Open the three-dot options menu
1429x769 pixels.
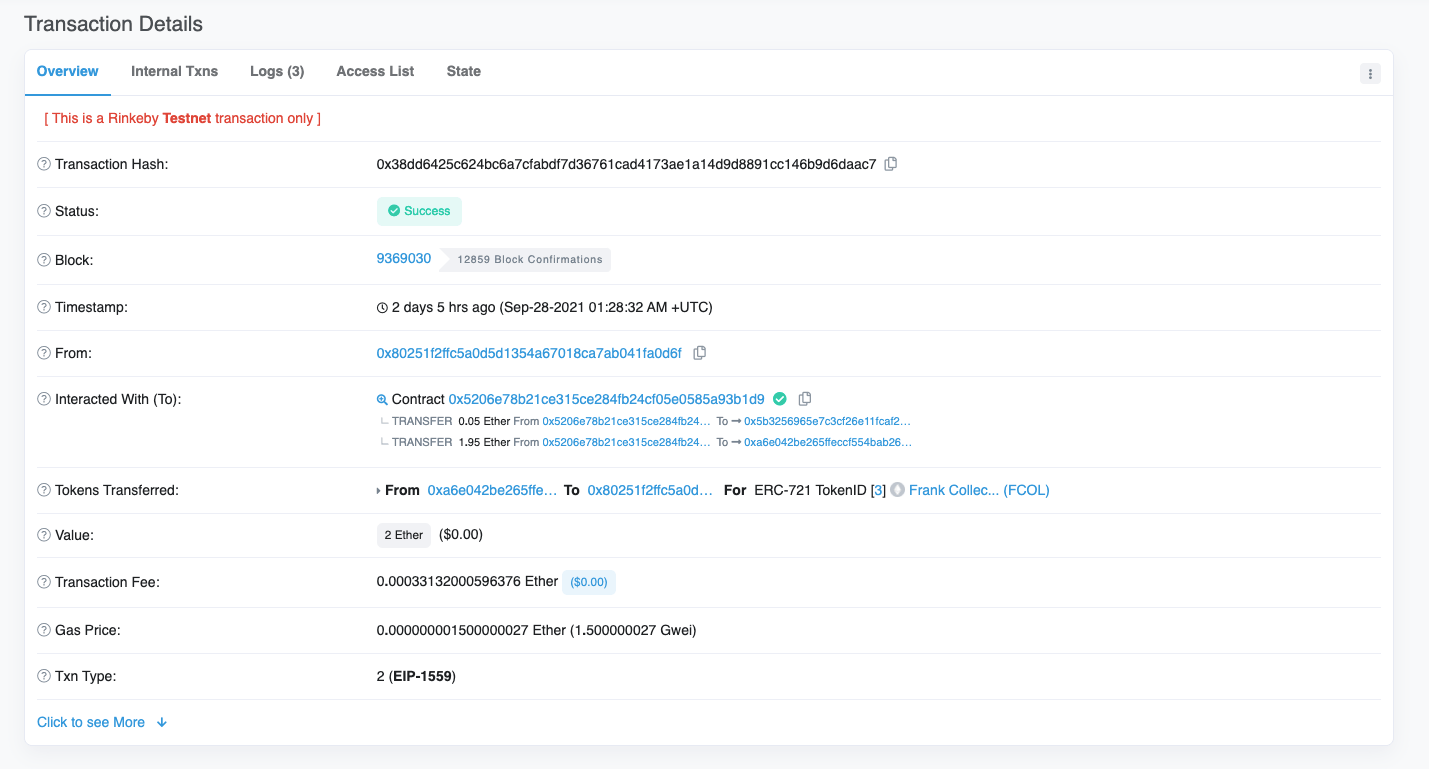pyautogui.click(x=1370, y=73)
